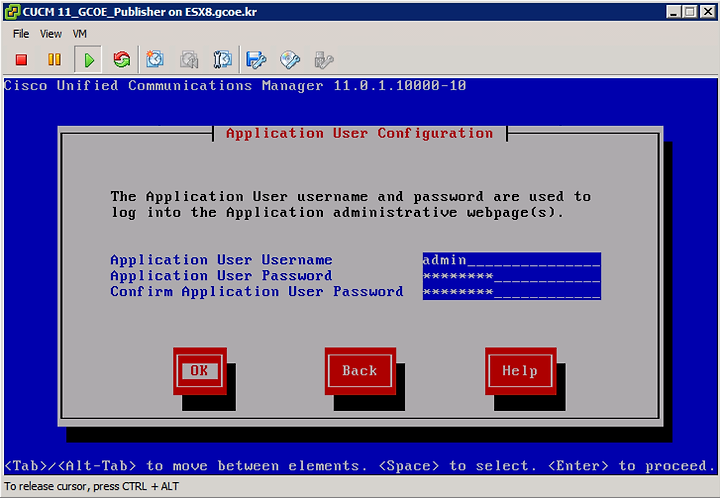Click the revert to snapshot icon
720x498 pixels.
pos(189,60)
